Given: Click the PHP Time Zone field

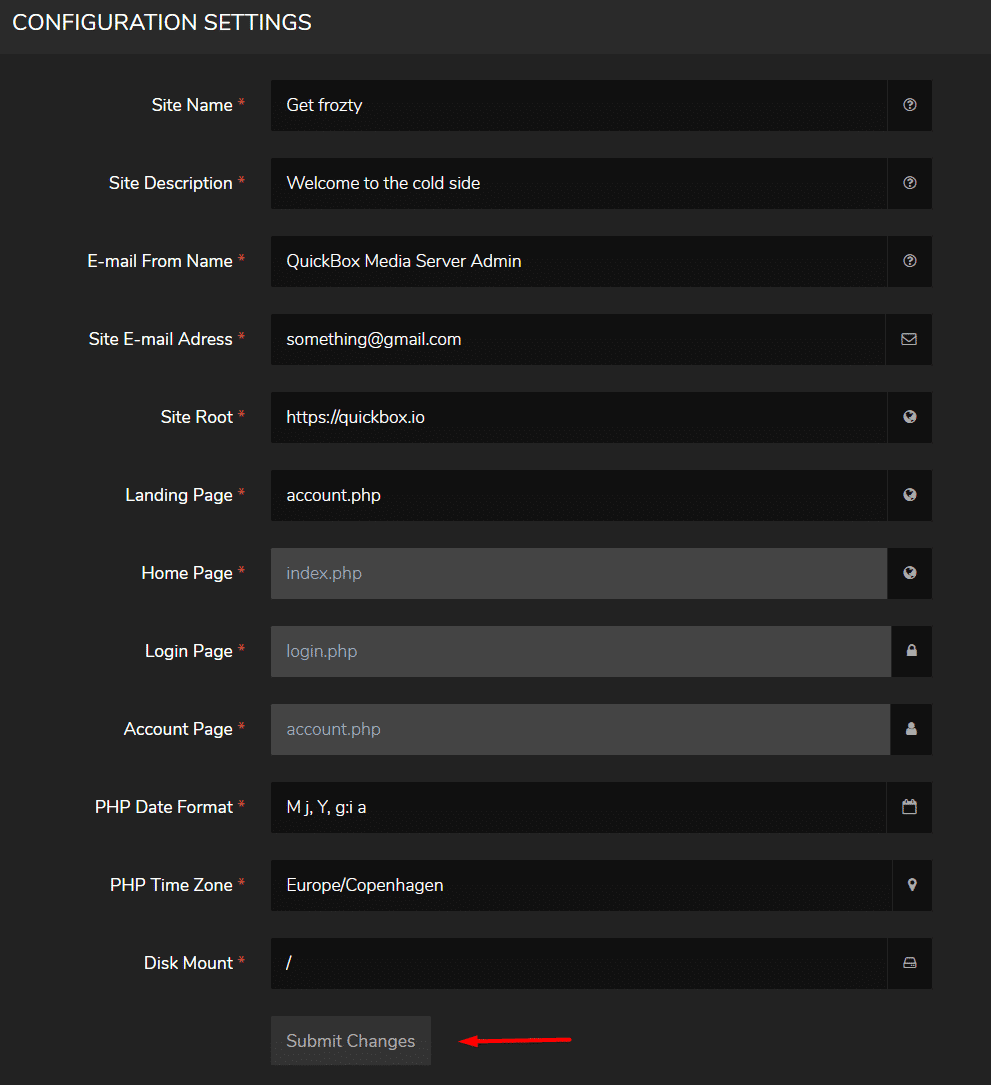Looking at the screenshot, I should (581, 886).
